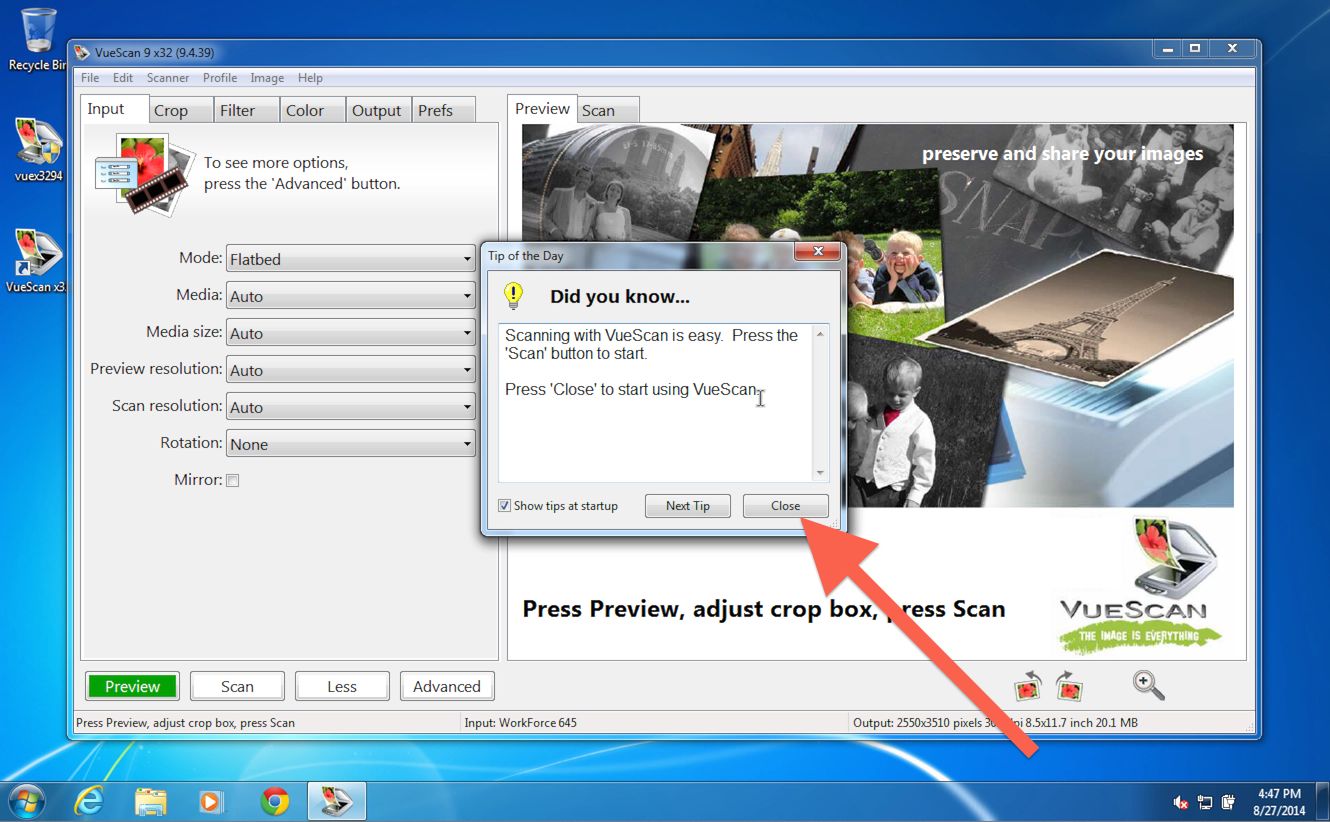Switch to the Prefs tab

(x=445, y=110)
